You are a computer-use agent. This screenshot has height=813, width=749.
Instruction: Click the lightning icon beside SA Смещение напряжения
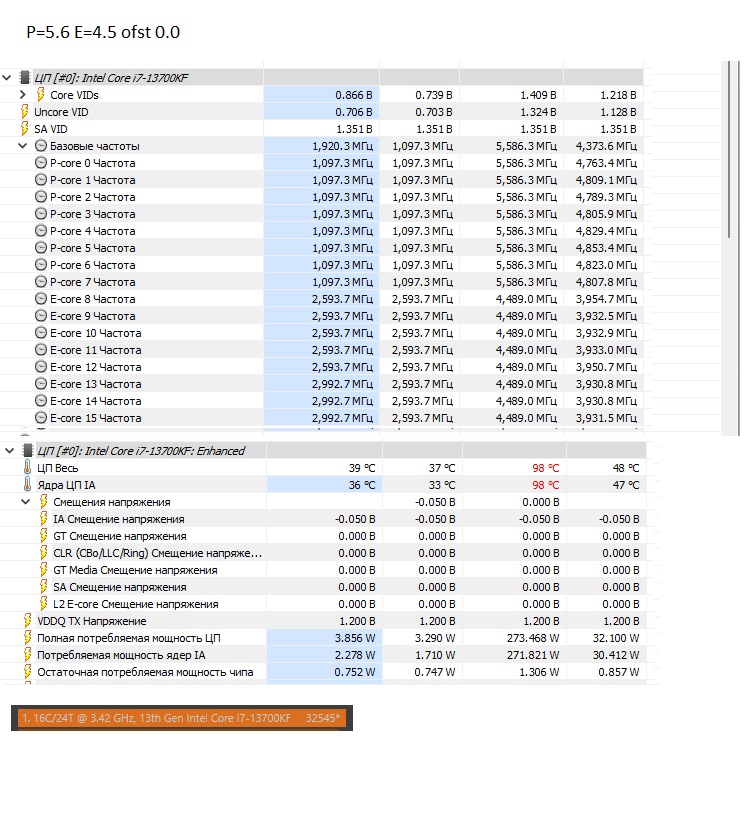point(44,586)
